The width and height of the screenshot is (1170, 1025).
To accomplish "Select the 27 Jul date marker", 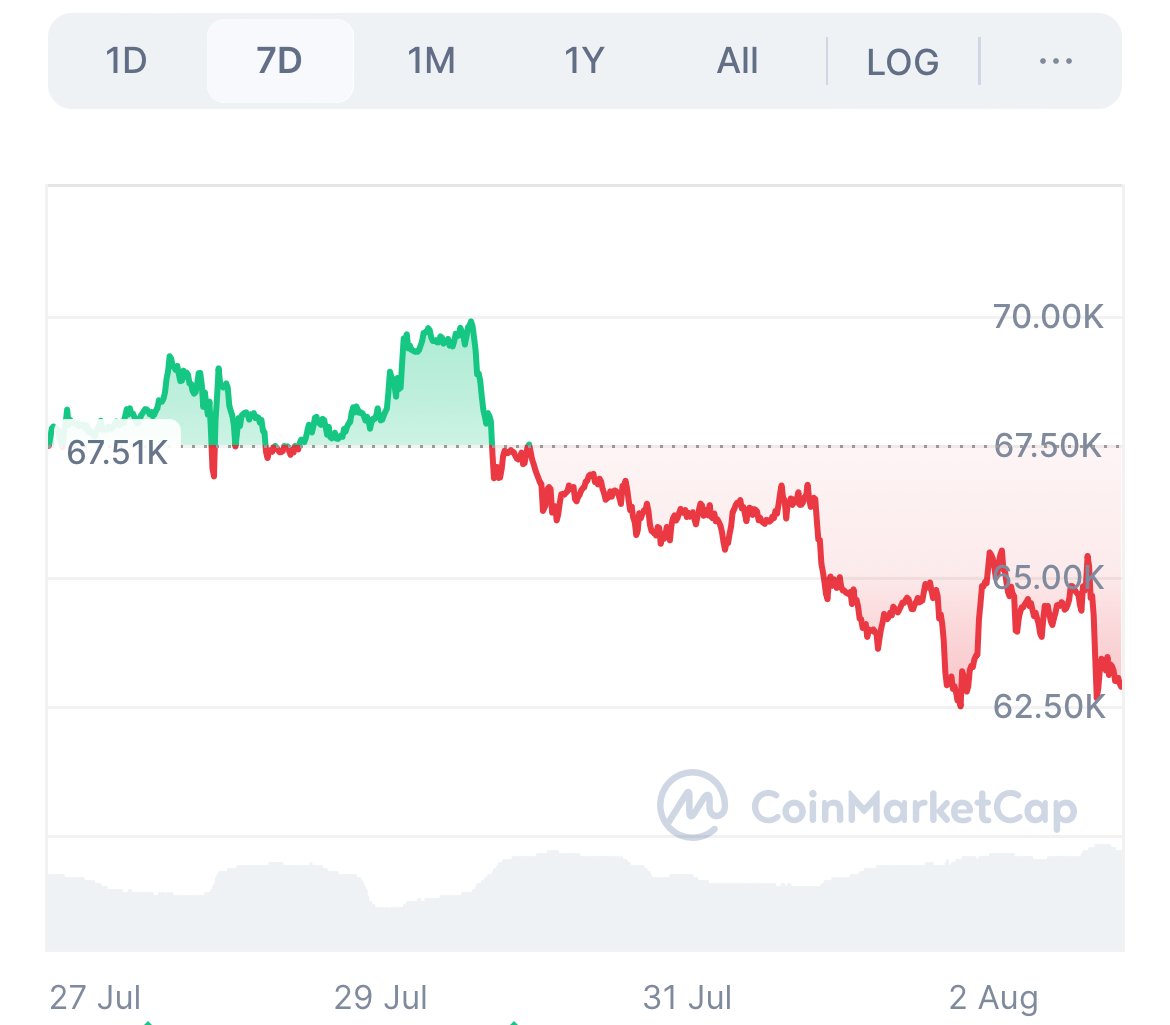I will pos(95,997).
